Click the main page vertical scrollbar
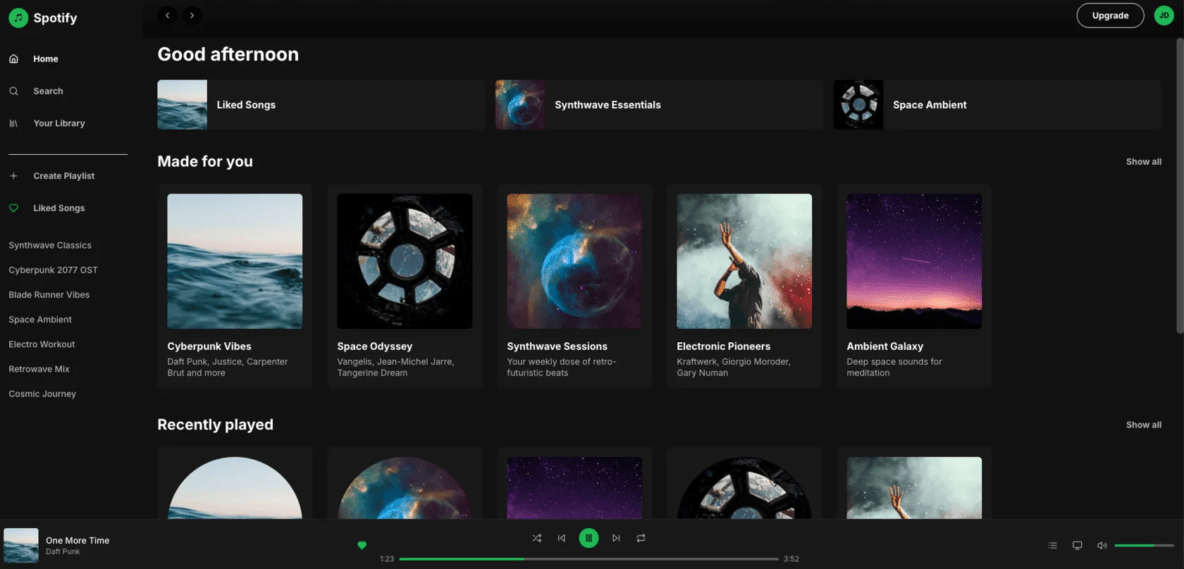This screenshot has width=1184, height=569. point(1179,185)
